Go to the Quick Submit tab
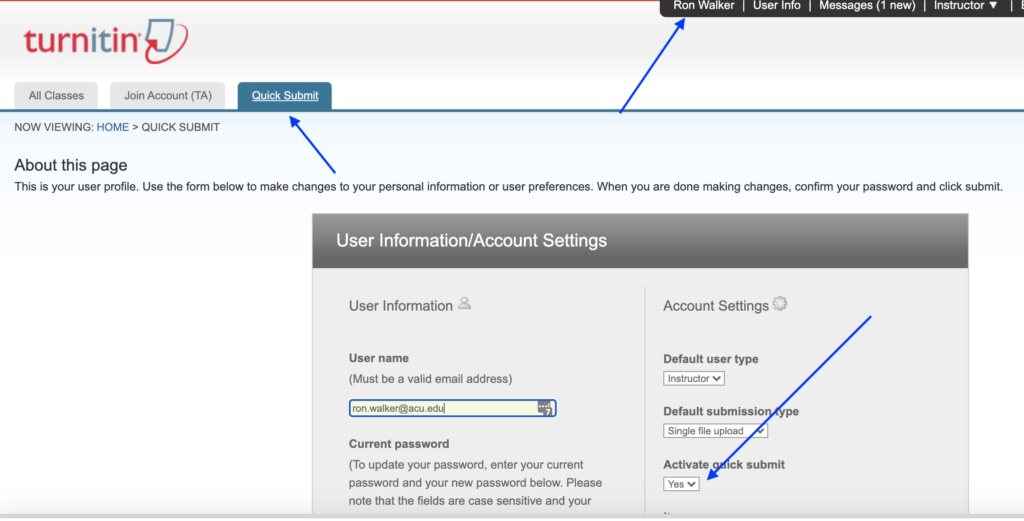 point(285,96)
